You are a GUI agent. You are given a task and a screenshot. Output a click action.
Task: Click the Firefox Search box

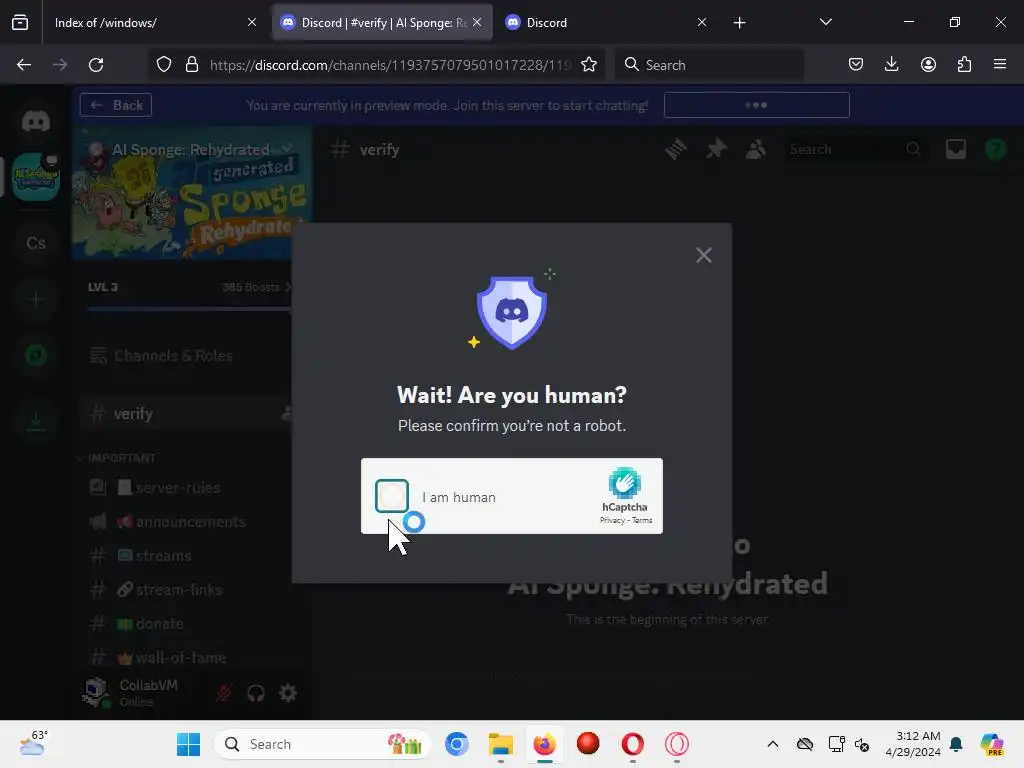(x=709, y=65)
